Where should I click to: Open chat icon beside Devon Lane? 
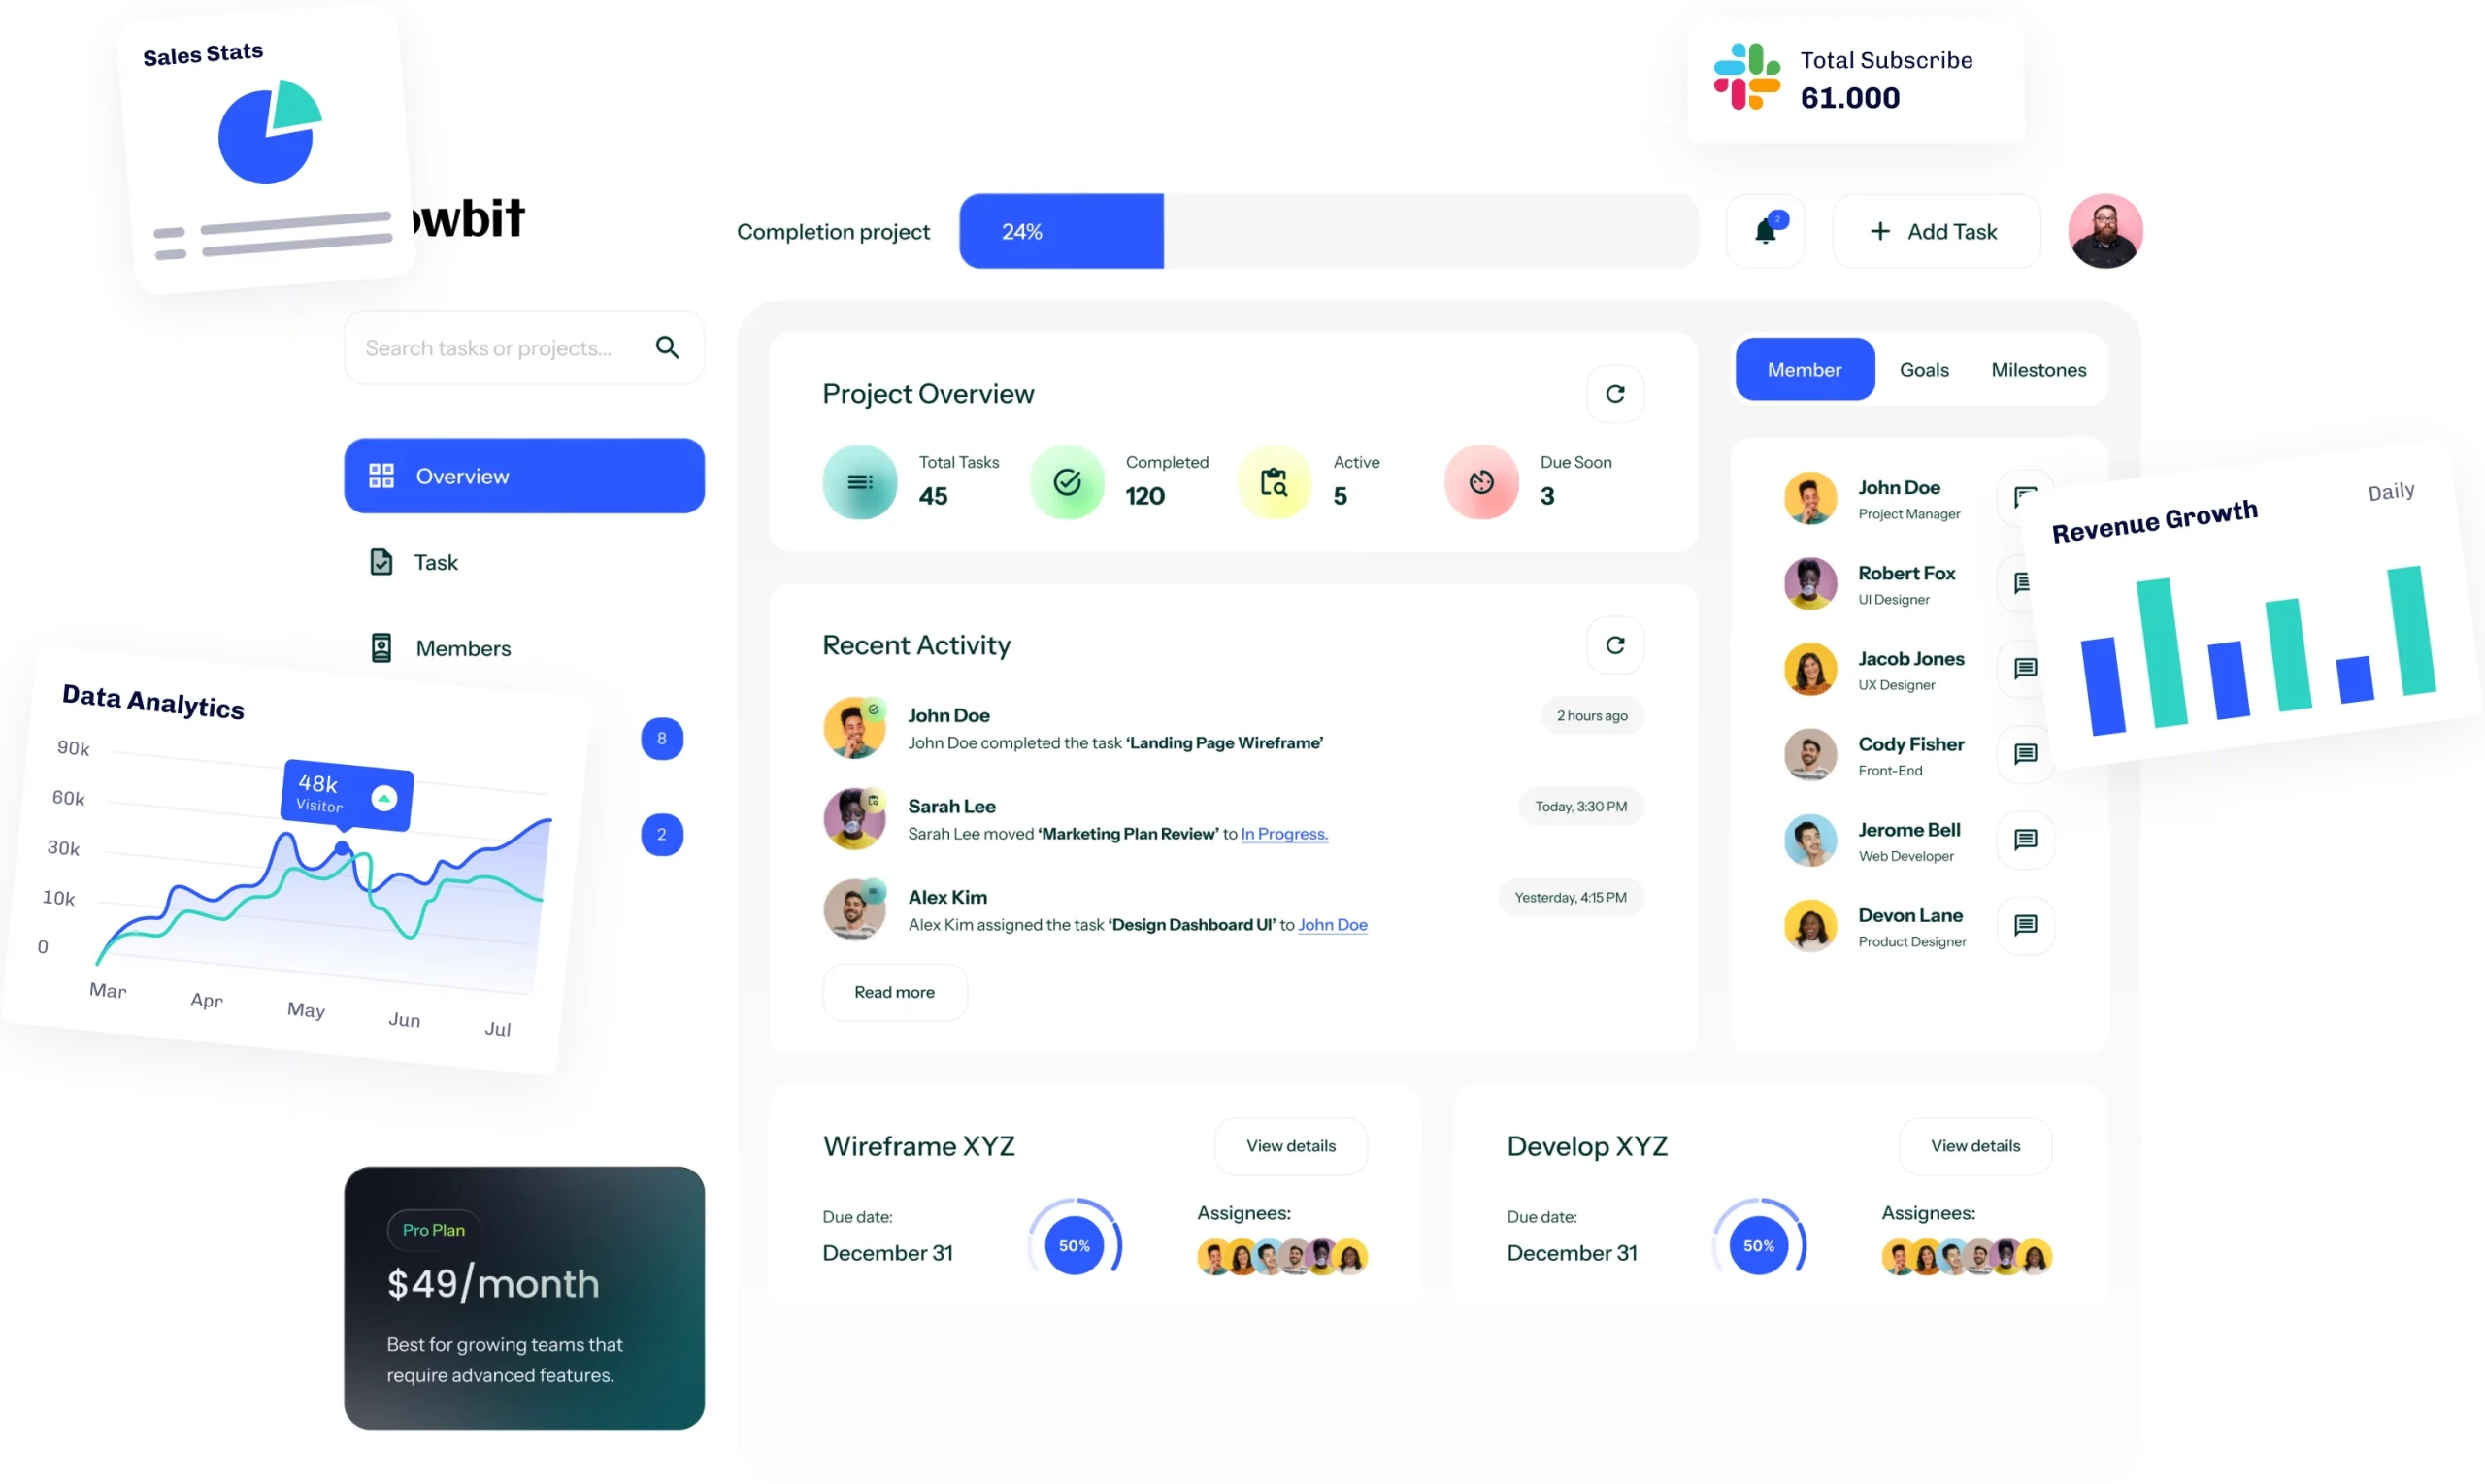[x=2025, y=925]
